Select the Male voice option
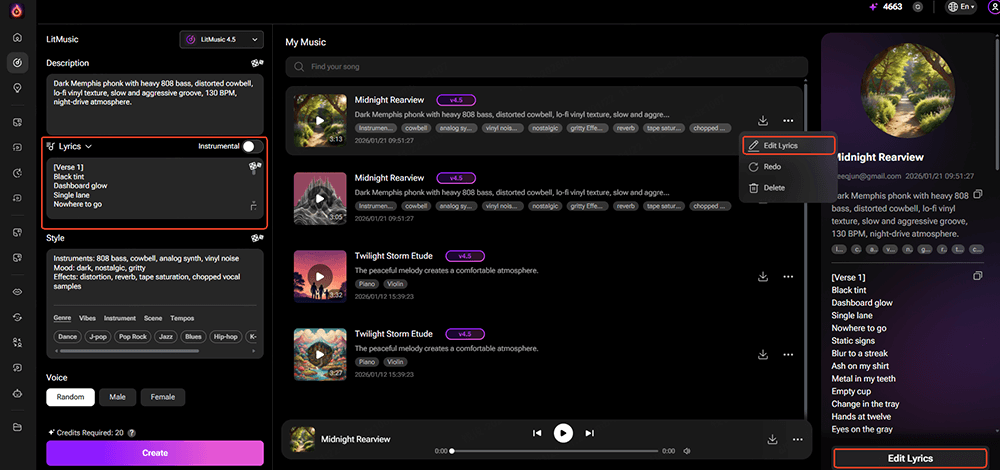The image size is (1000, 470). 117,397
